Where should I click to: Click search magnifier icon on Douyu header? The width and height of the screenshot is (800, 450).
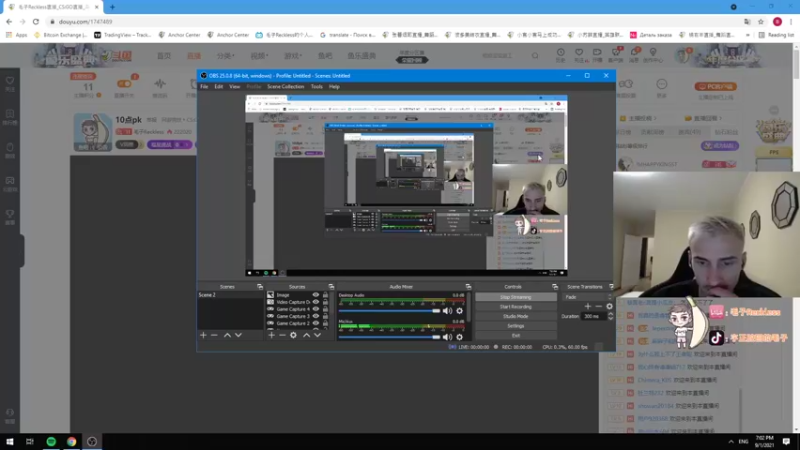535,56
